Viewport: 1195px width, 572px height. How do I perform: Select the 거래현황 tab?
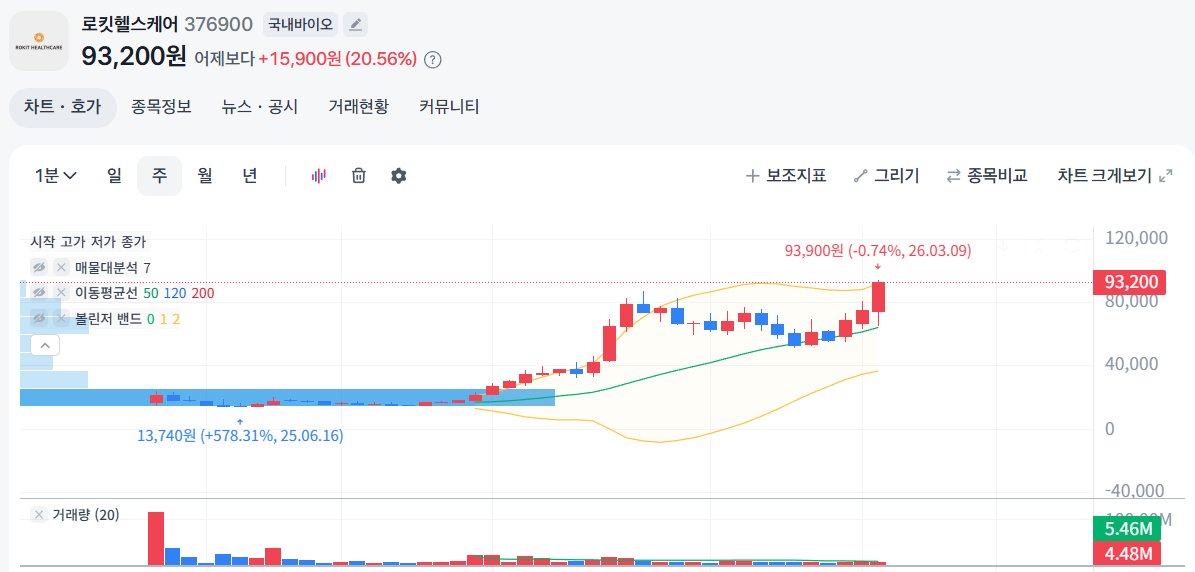[x=358, y=107]
